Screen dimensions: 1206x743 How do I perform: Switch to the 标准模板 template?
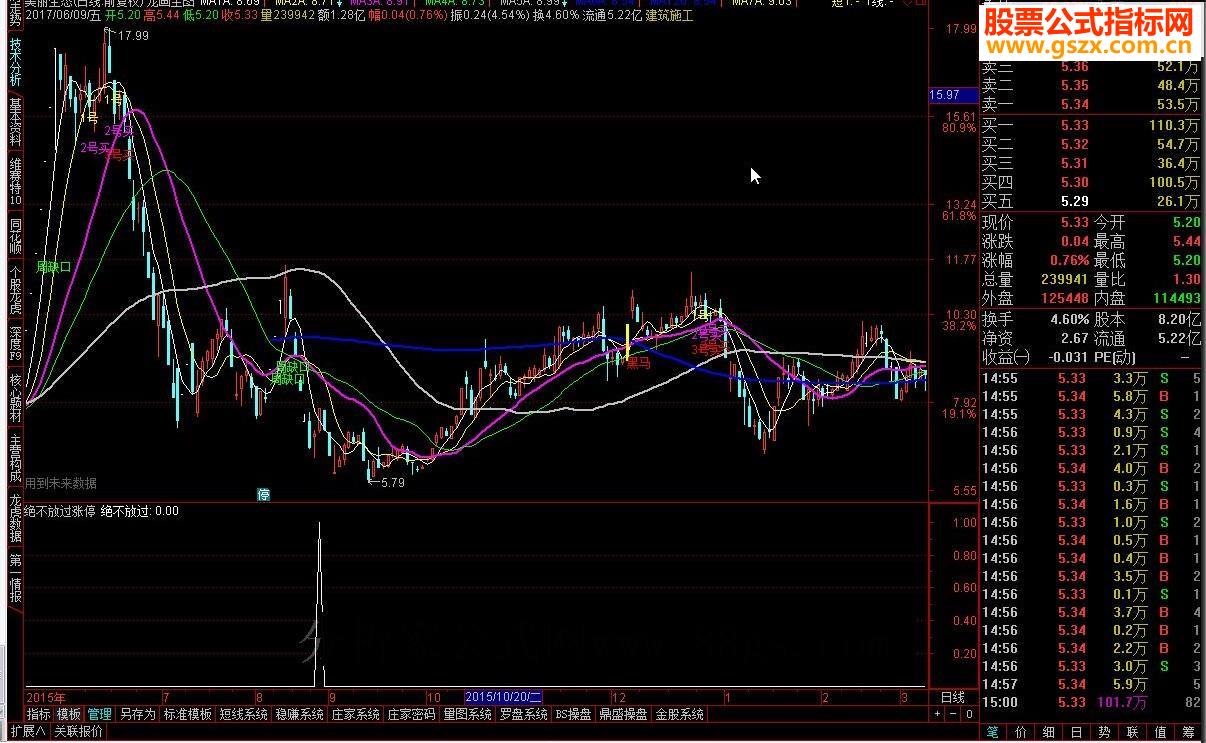coord(188,714)
